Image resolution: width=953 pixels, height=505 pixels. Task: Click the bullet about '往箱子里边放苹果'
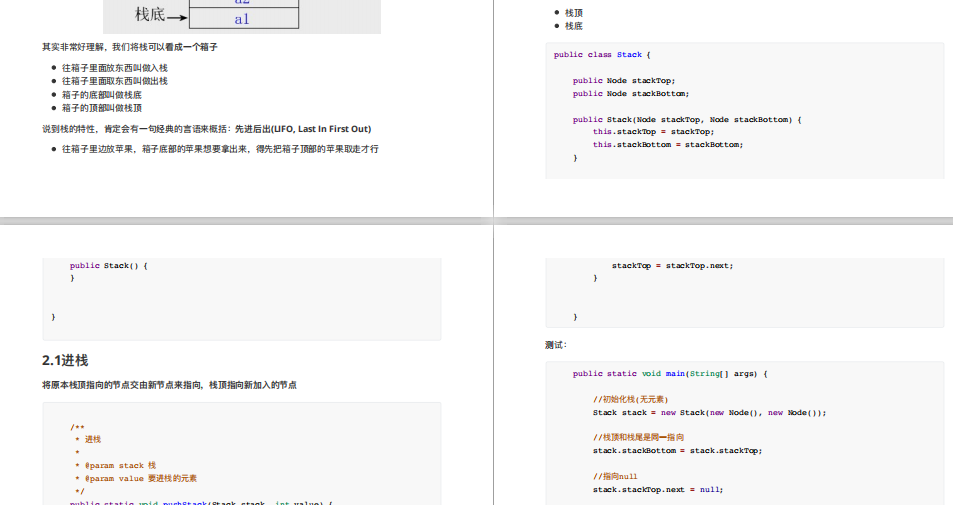click(220, 149)
